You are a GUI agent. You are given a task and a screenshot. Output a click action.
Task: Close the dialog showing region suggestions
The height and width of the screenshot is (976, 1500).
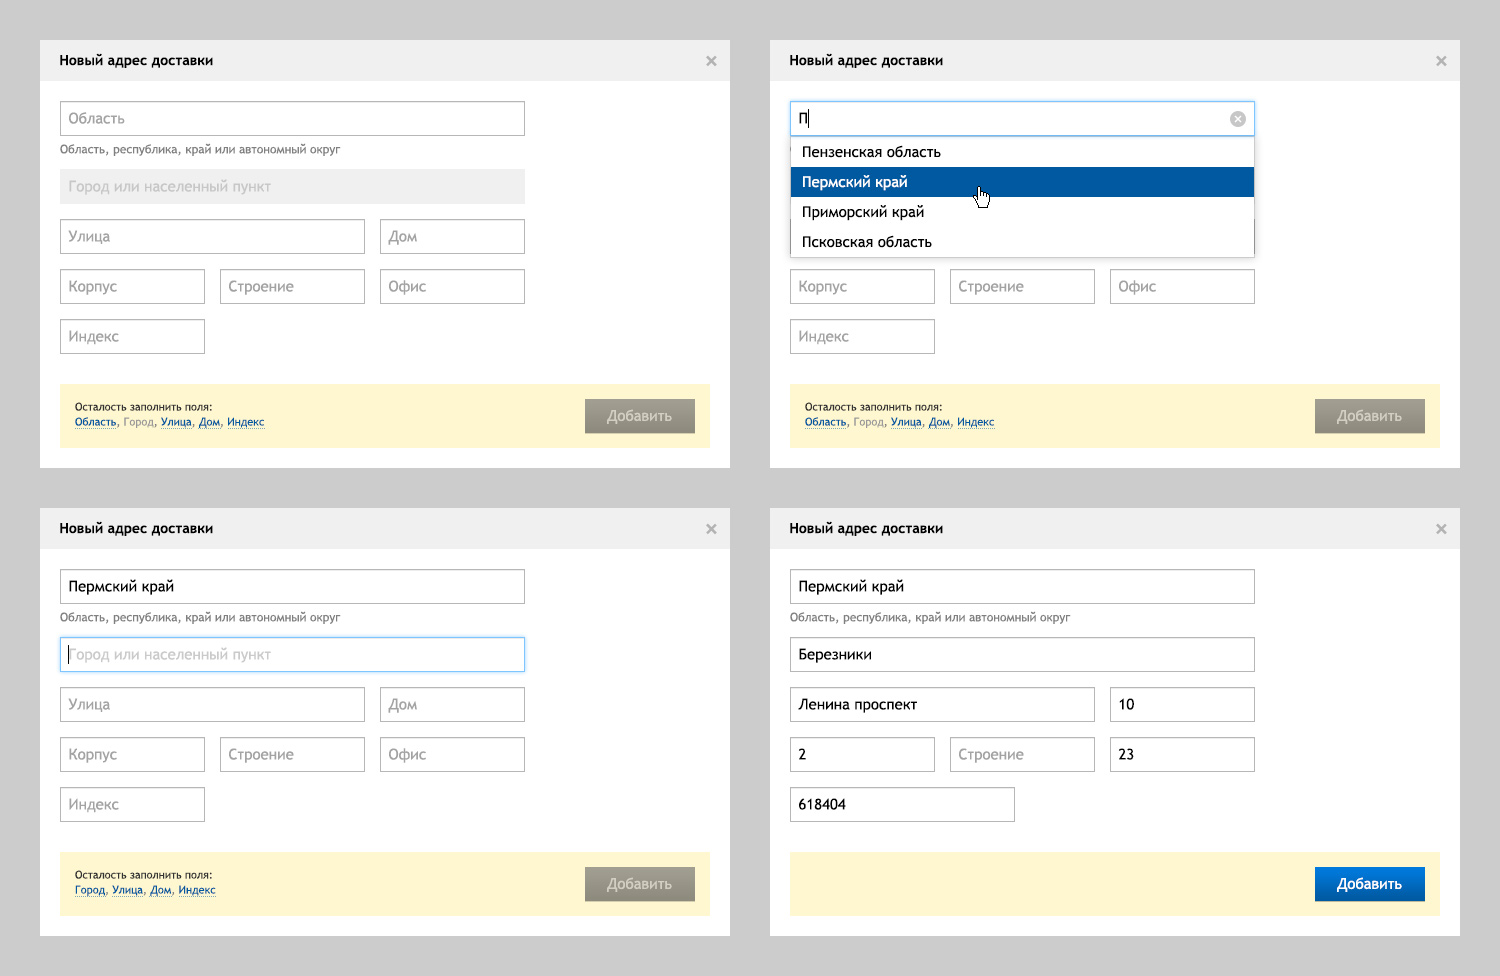tap(1441, 61)
